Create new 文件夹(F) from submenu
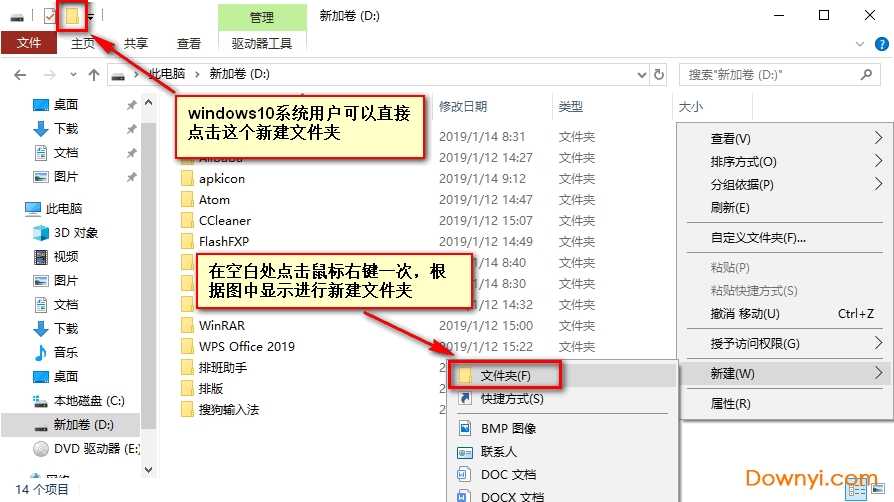This screenshot has width=894, height=502. coord(562,375)
